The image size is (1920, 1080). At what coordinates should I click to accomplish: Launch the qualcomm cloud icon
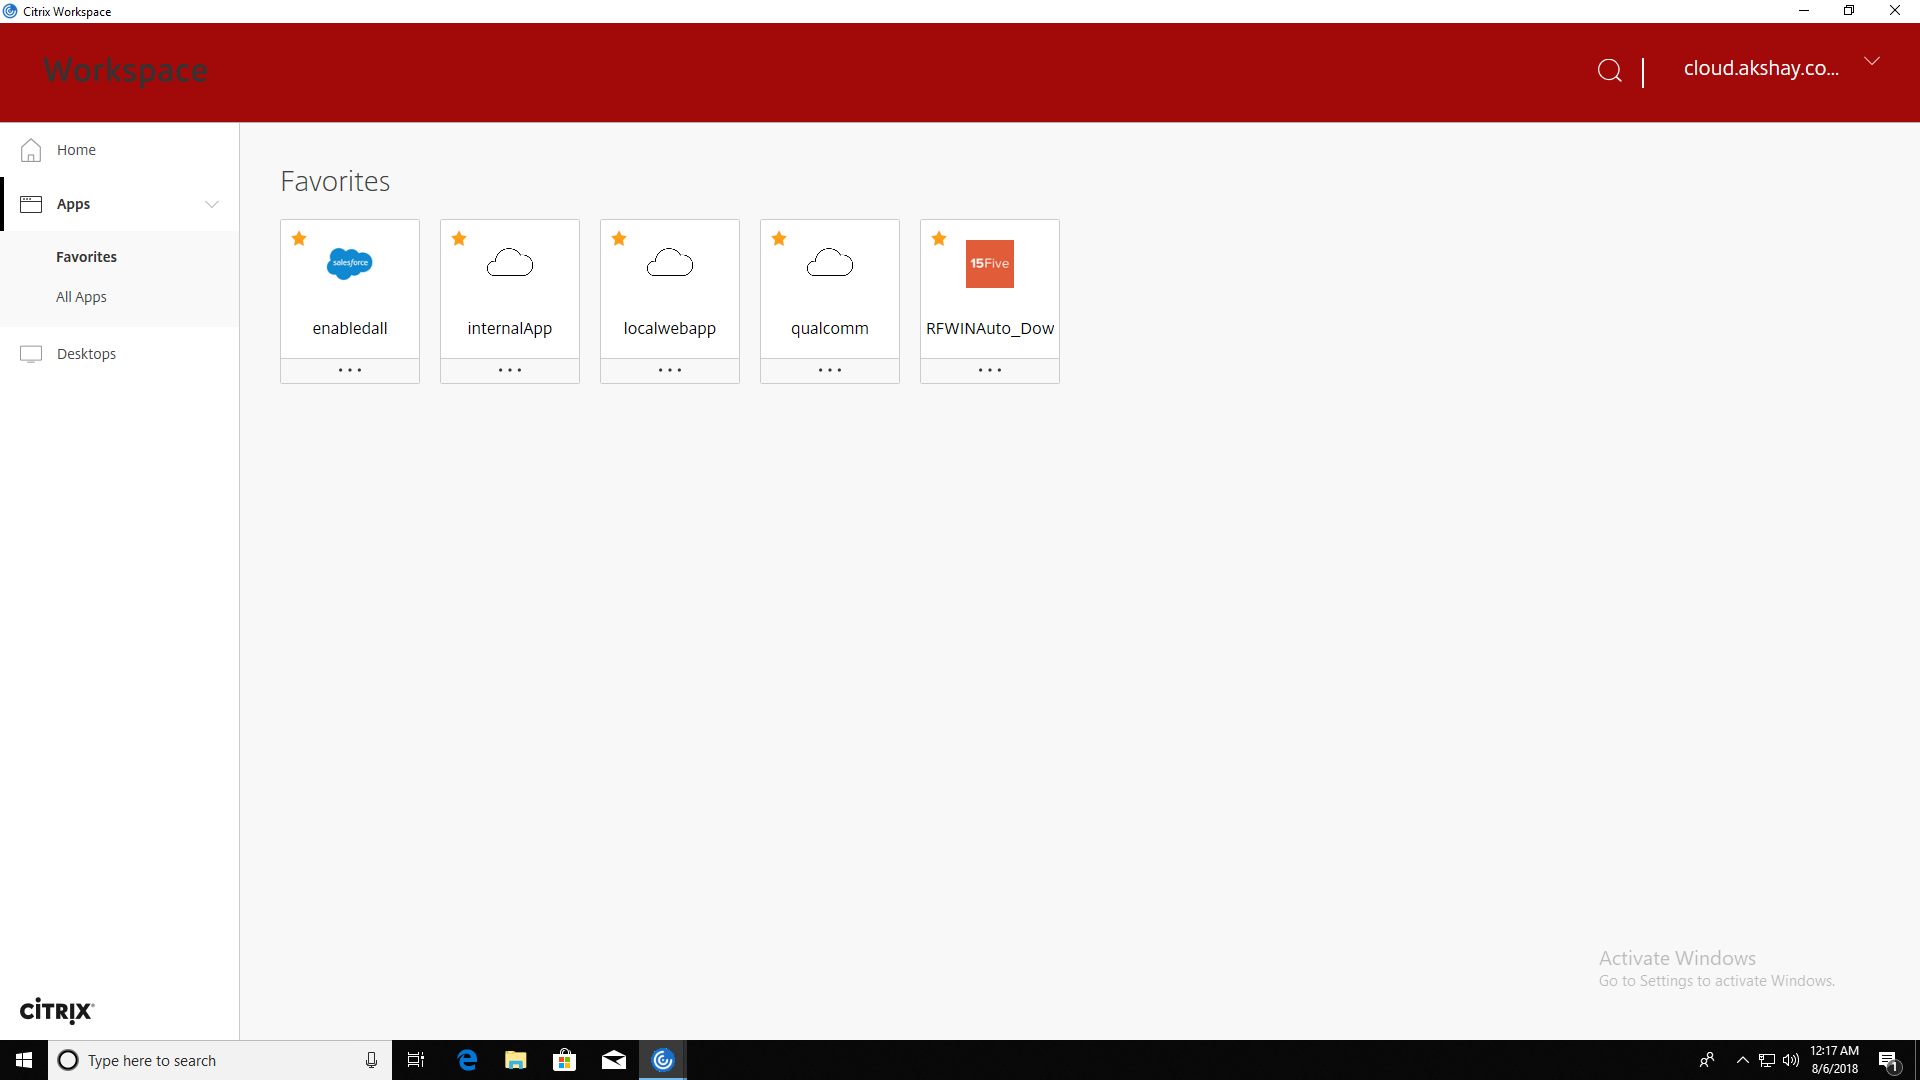pyautogui.click(x=830, y=263)
